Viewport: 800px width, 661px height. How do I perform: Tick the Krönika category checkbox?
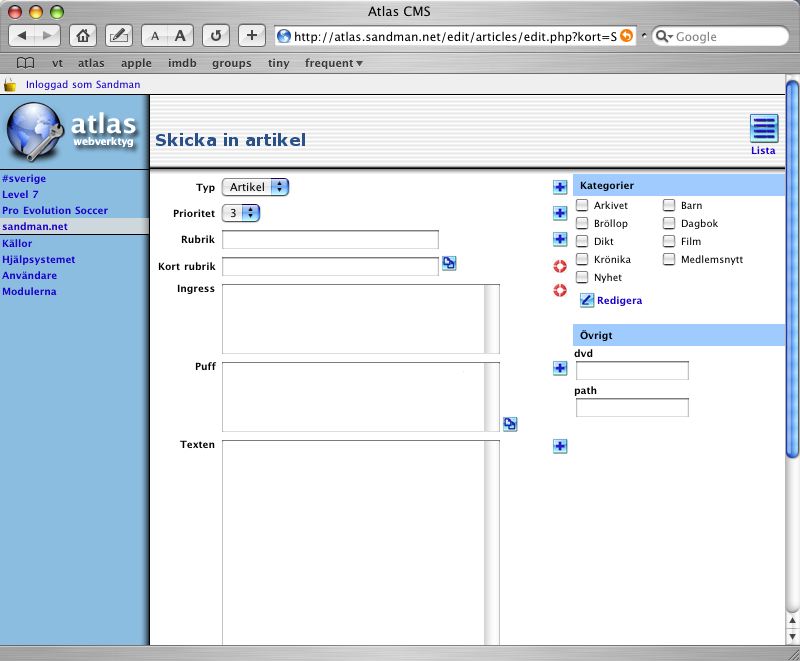(x=582, y=260)
